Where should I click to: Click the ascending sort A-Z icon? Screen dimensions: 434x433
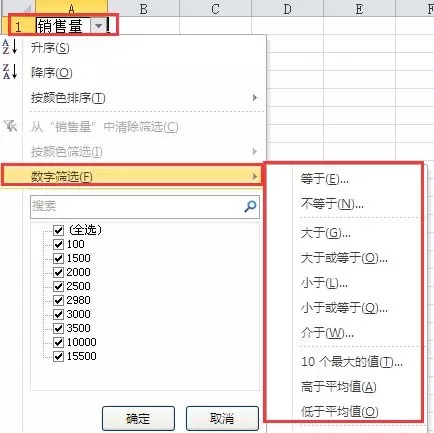tap(10, 47)
